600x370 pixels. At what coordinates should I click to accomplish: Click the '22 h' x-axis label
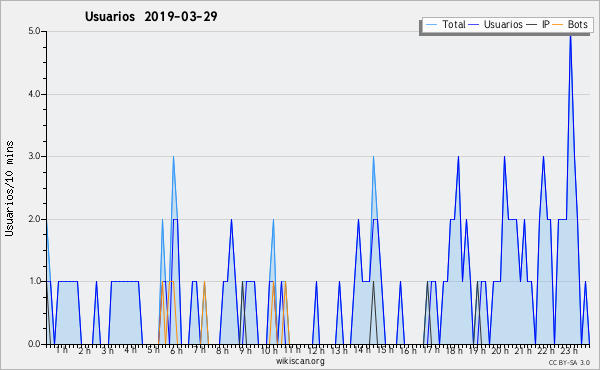click(x=546, y=350)
